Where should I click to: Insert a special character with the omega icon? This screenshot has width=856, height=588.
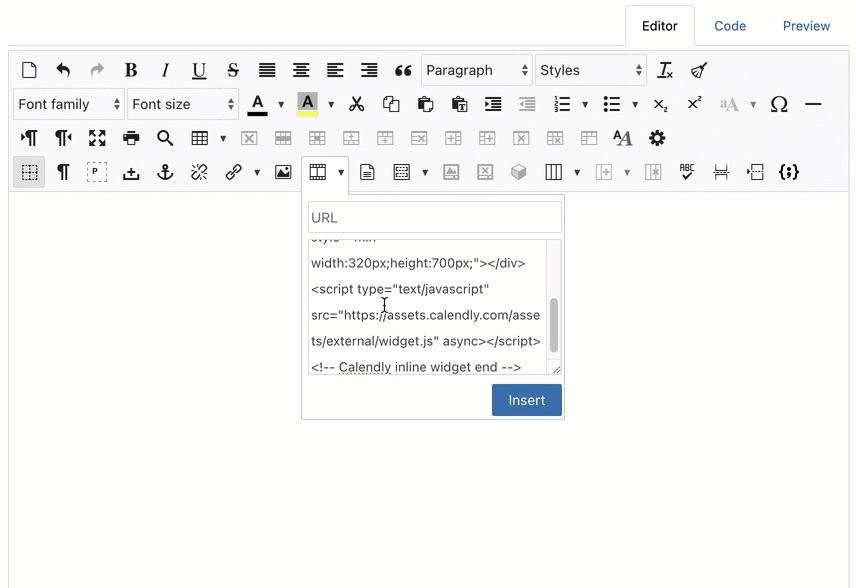(779, 104)
